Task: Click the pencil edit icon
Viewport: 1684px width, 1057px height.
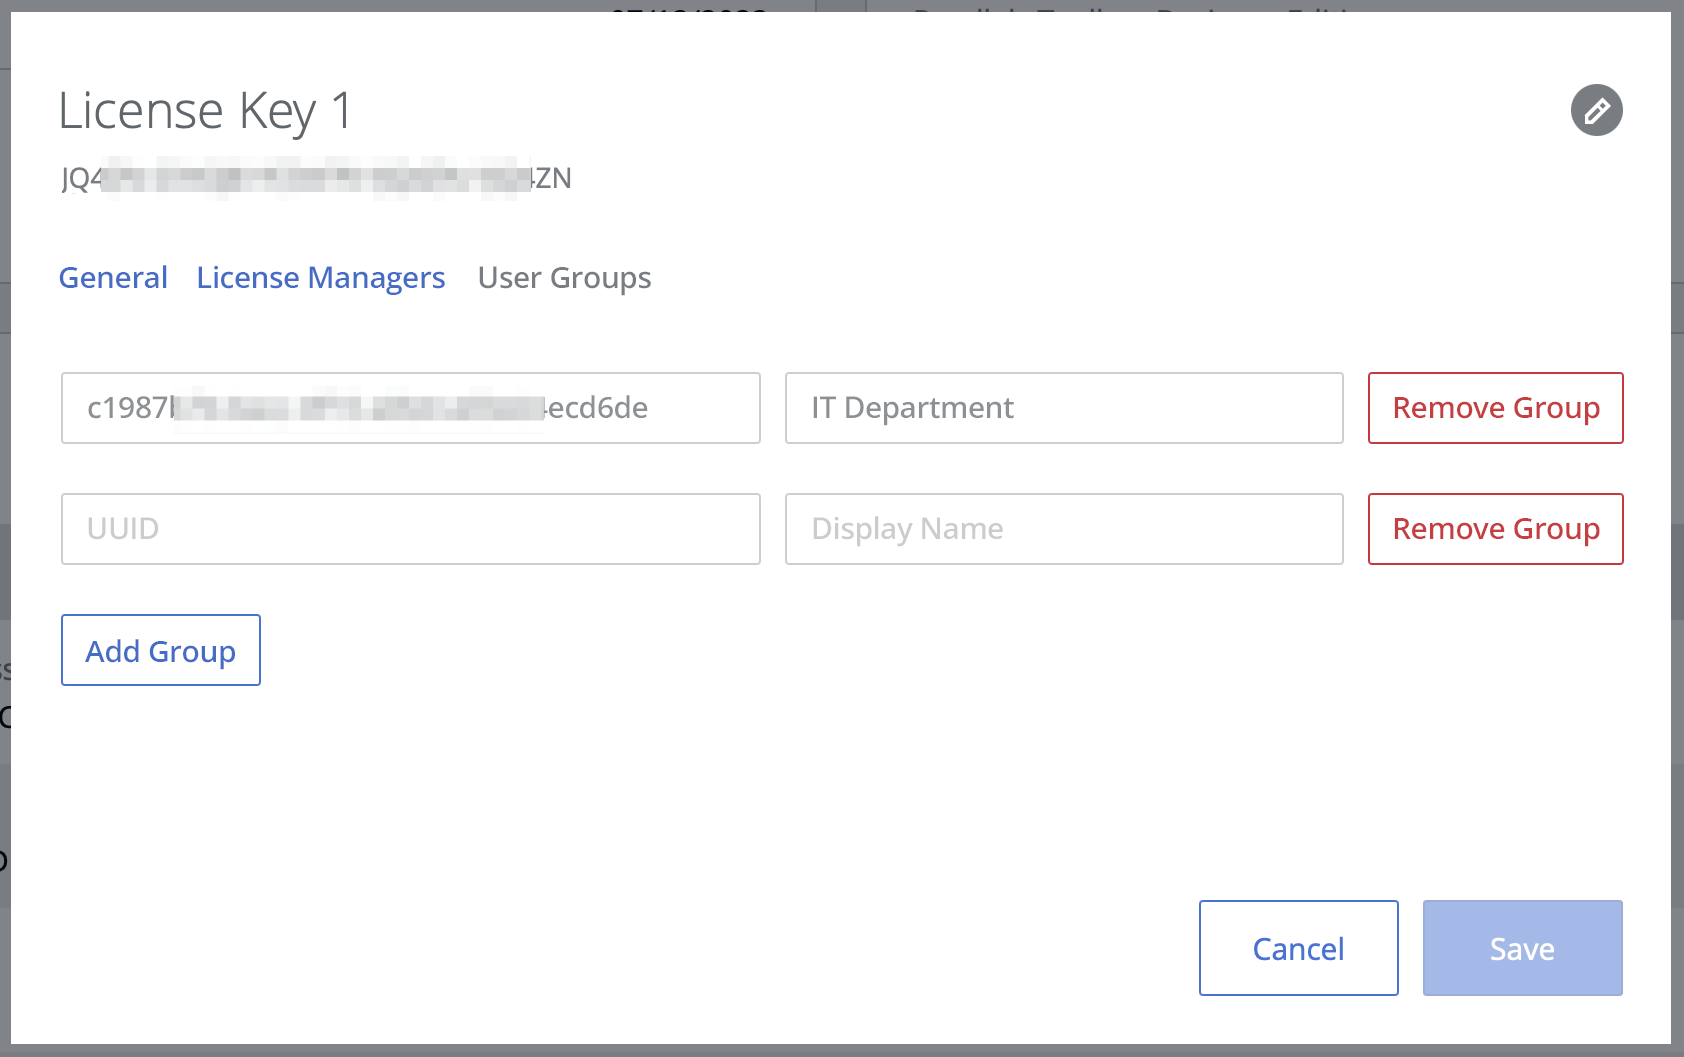Action: pyautogui.click(x=1596, y=110)
